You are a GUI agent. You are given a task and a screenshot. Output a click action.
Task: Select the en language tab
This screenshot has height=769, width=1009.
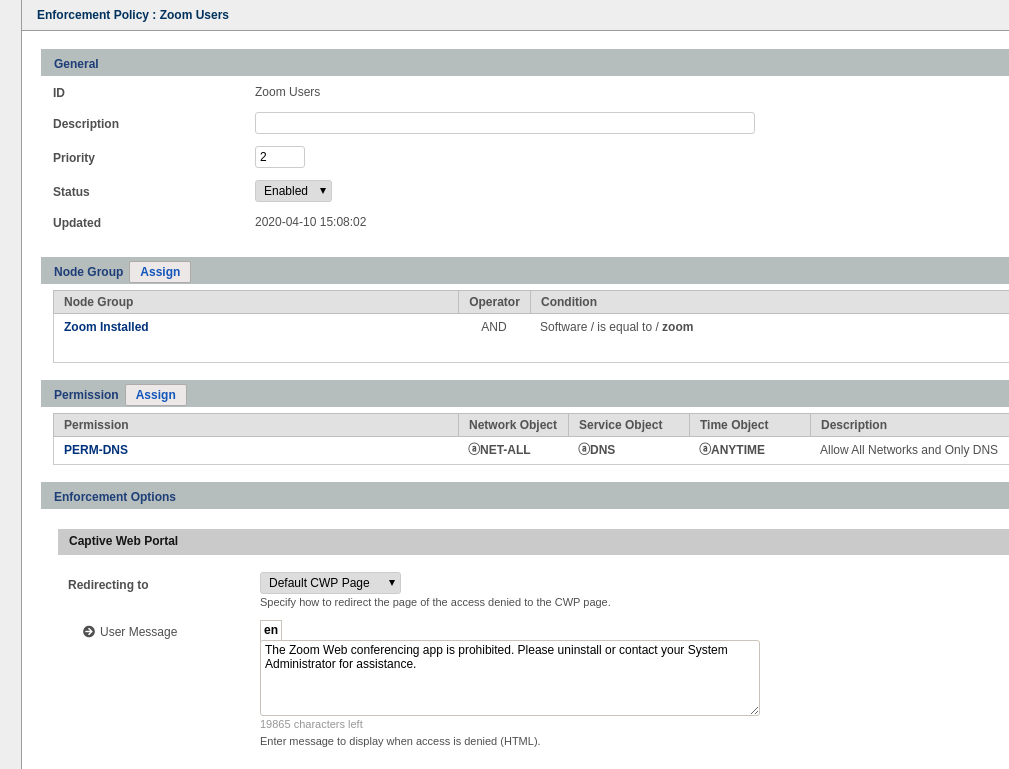pyautogui.click(x=271, y=630)
